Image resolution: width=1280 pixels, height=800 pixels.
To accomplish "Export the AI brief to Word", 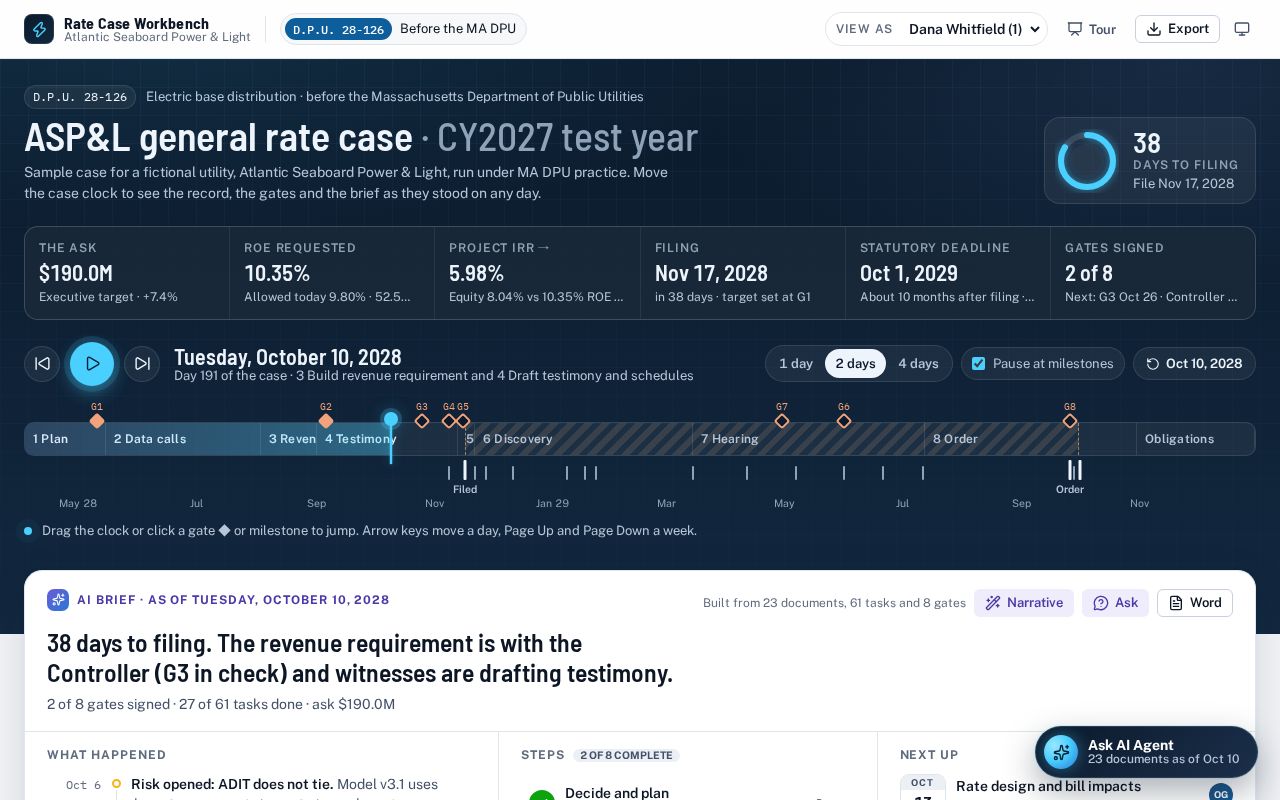I will tap(1195, 603).
